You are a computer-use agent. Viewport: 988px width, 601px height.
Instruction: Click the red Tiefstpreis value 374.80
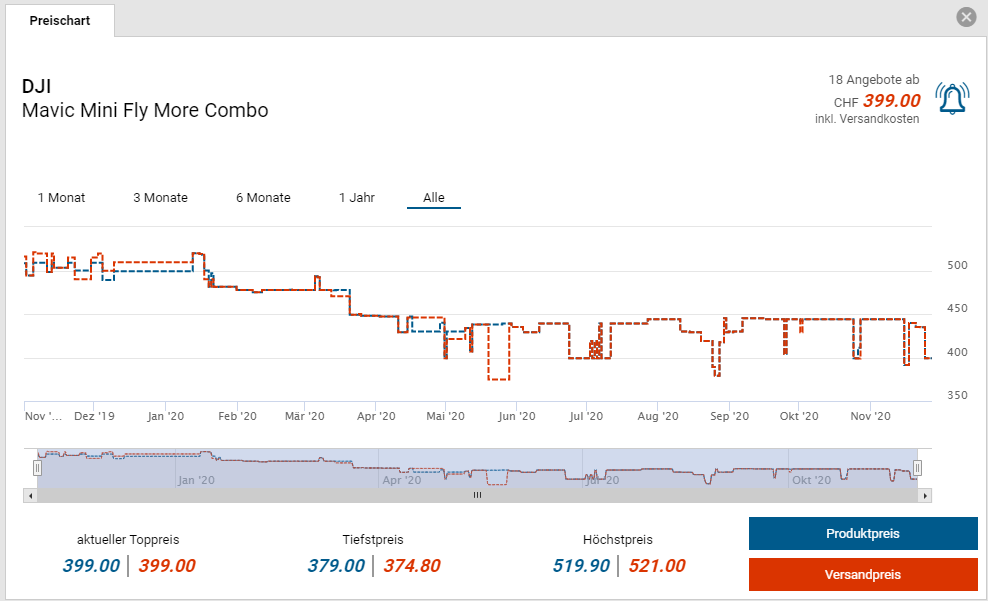(412, 566)
